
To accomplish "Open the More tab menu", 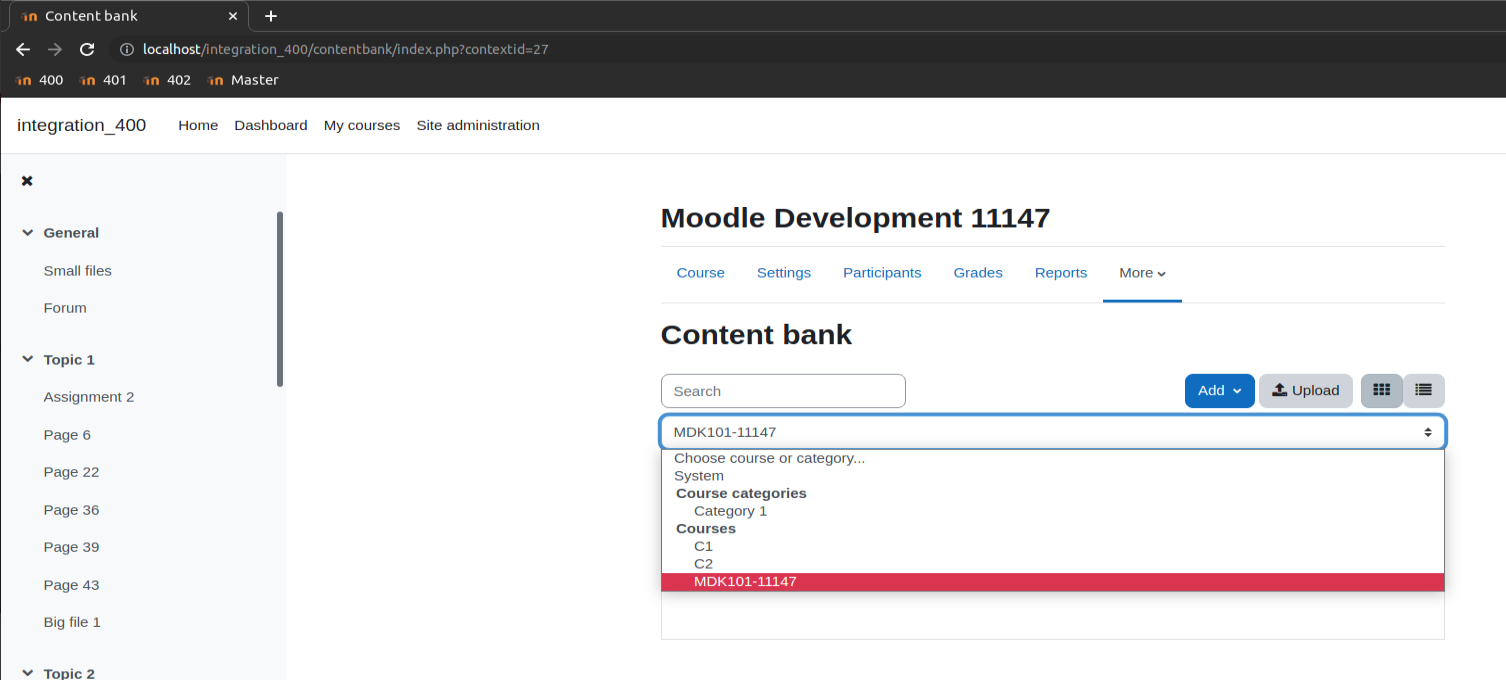I will (1142, 273).
